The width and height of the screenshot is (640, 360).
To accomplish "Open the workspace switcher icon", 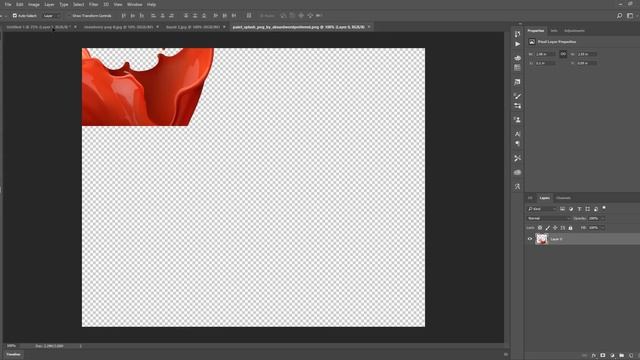I will (x=630, y=16).
